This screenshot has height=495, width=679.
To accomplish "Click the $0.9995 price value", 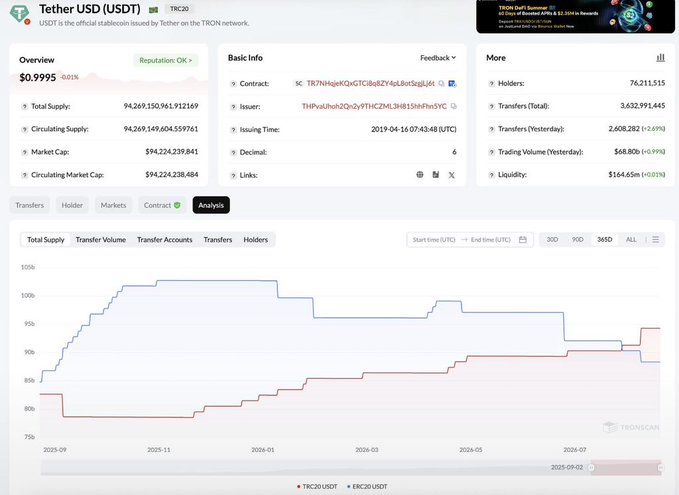I will 38,78.
